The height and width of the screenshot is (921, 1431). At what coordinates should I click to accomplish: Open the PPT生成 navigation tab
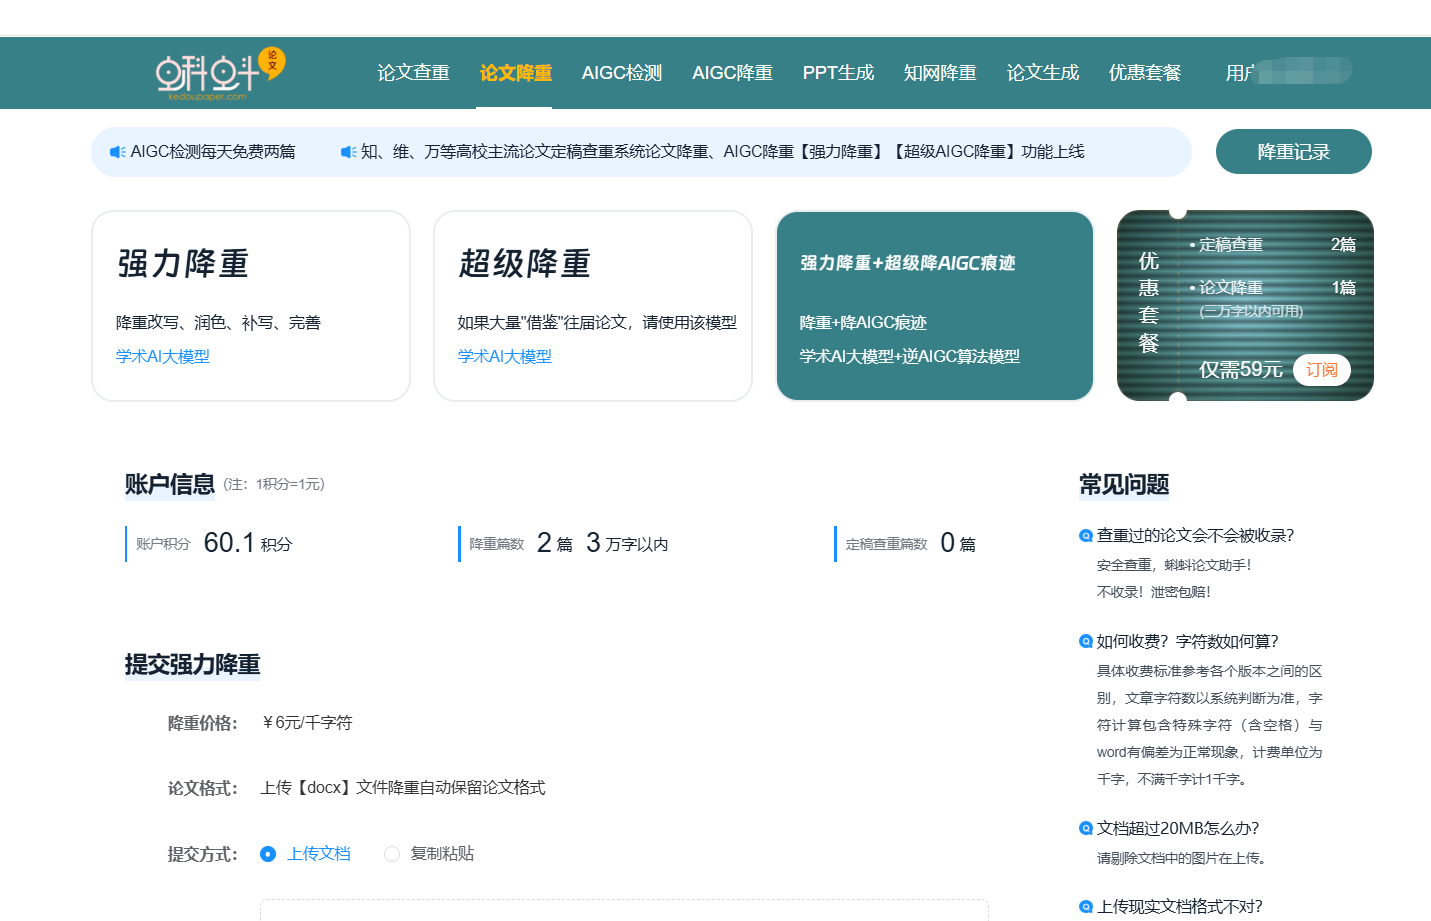point(838,73)
